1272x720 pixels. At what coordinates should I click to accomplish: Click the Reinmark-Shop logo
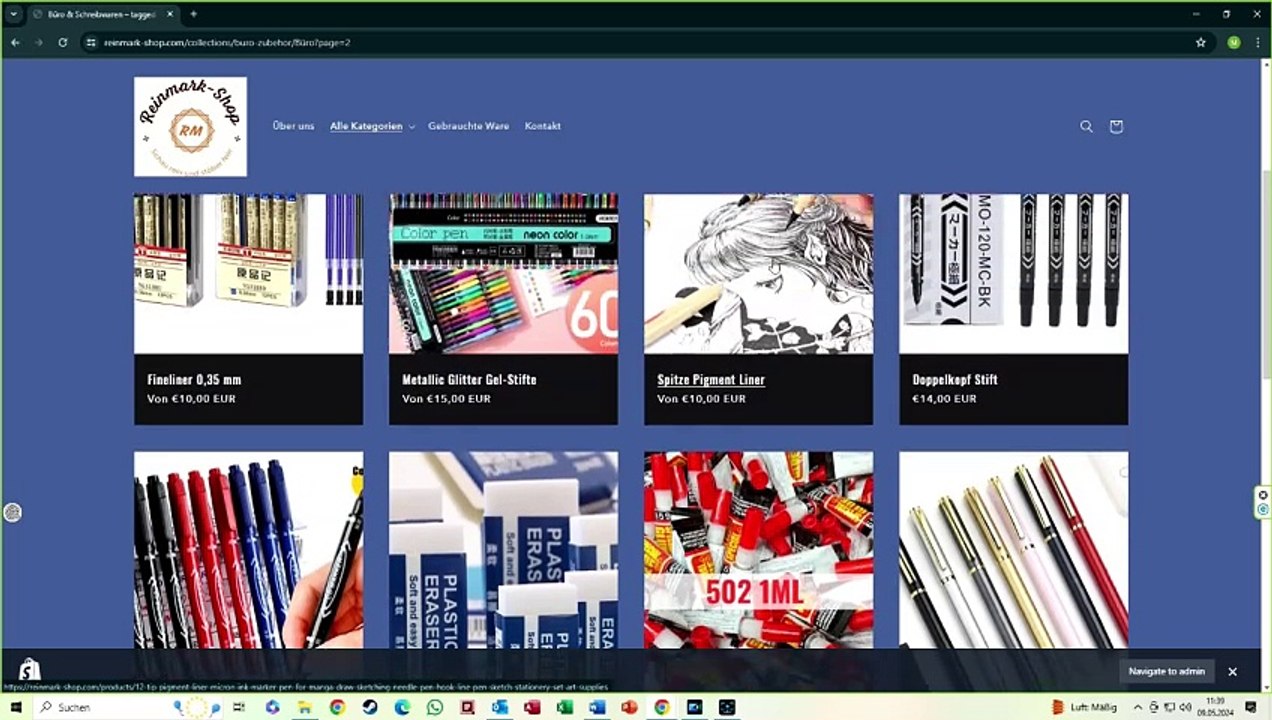(190, 127)
